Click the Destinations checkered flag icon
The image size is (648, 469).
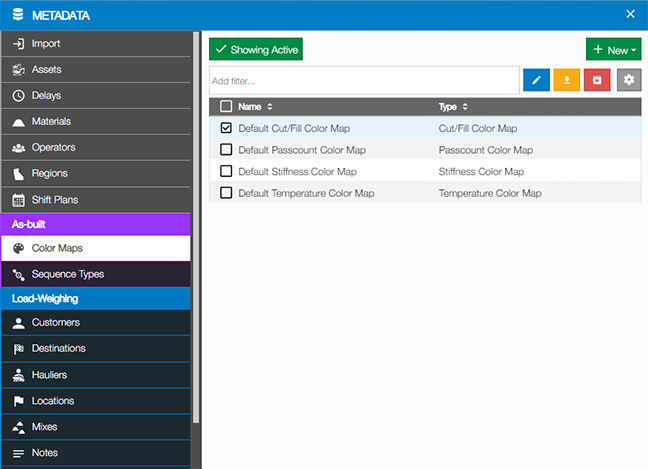tap(18, 349)
